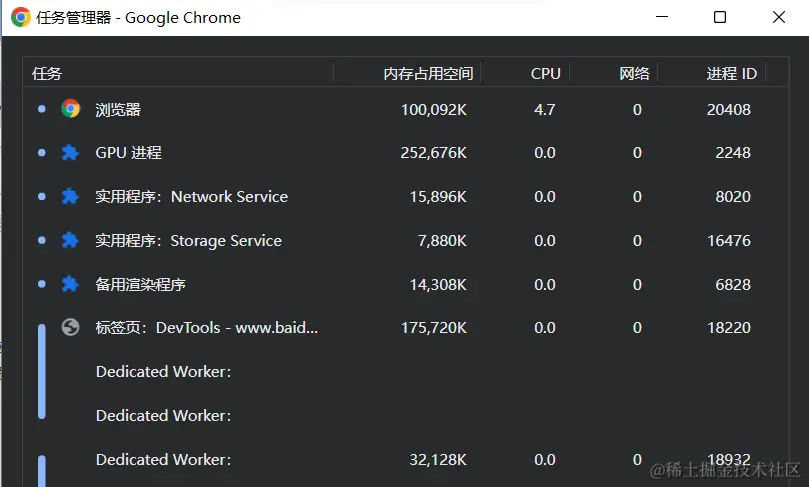Sort by the 任务 column header
The image size is (809, 487).
48,73
